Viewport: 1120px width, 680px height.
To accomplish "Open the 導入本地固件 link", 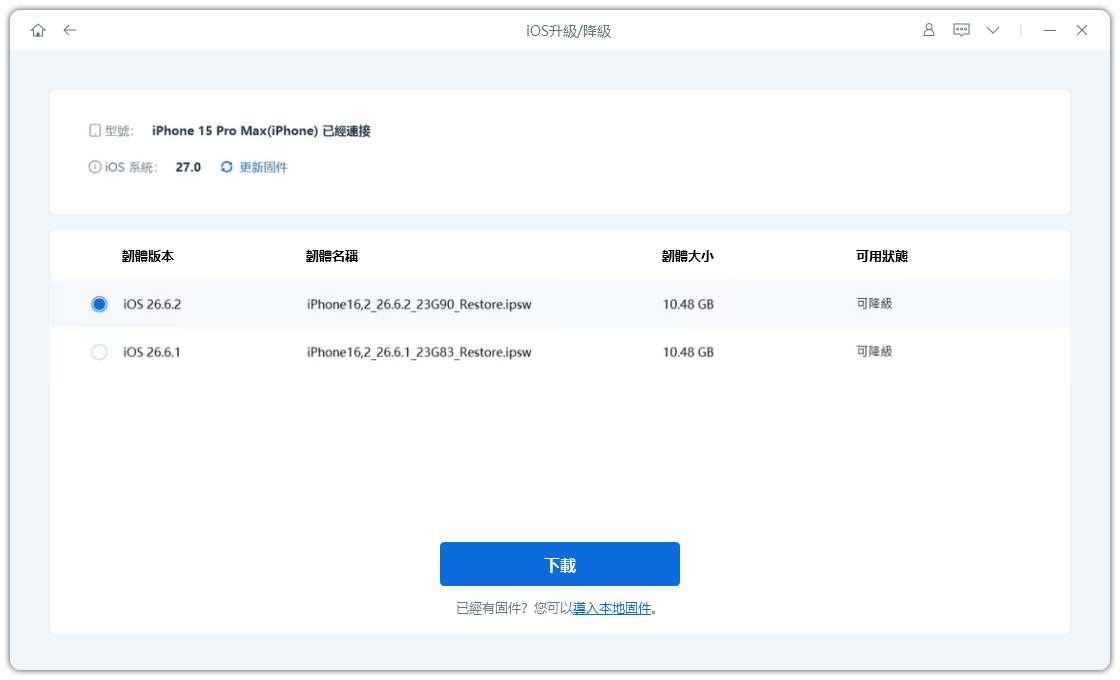I will click(612, 609).
